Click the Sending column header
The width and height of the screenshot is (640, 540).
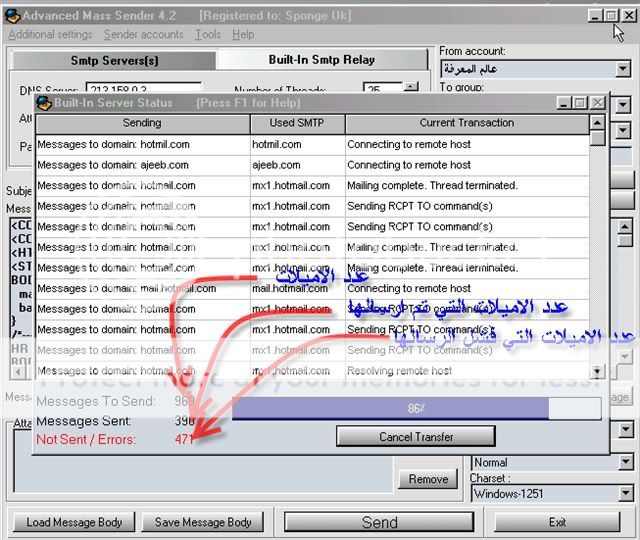[142, 124]
